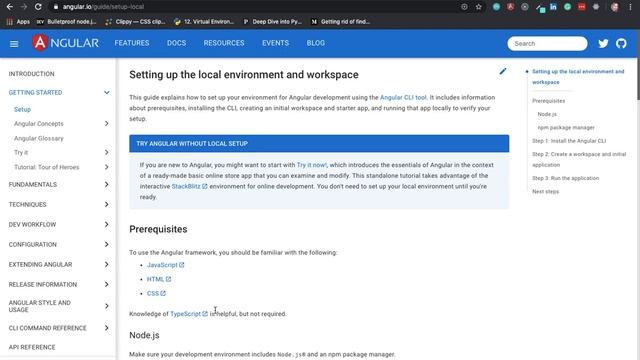
Task: Open the HTML external link
Action: [159, 279]
